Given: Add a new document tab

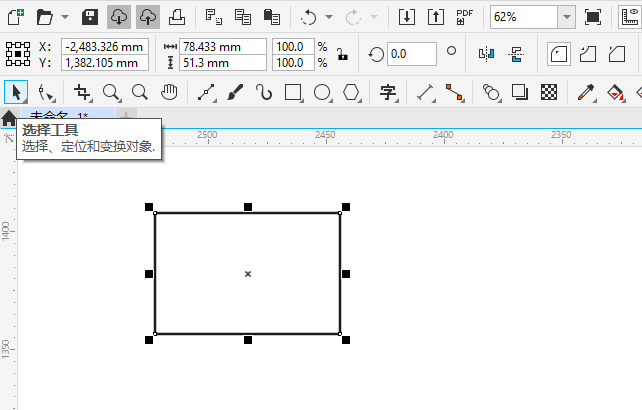Looking at the screenshot, I should click(x=126, y=115).
